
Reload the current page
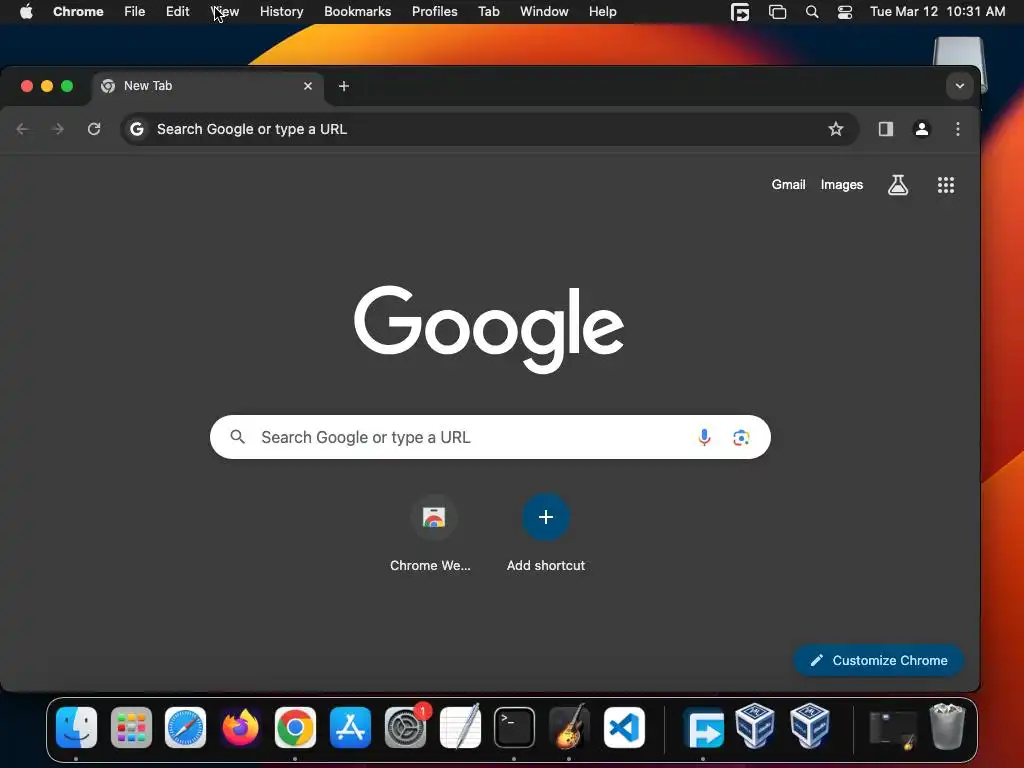(94, 129)
